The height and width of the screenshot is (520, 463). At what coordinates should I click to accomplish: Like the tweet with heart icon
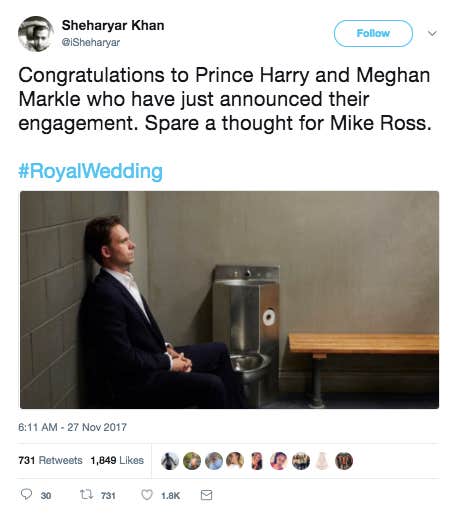click(x=147, y=495)
